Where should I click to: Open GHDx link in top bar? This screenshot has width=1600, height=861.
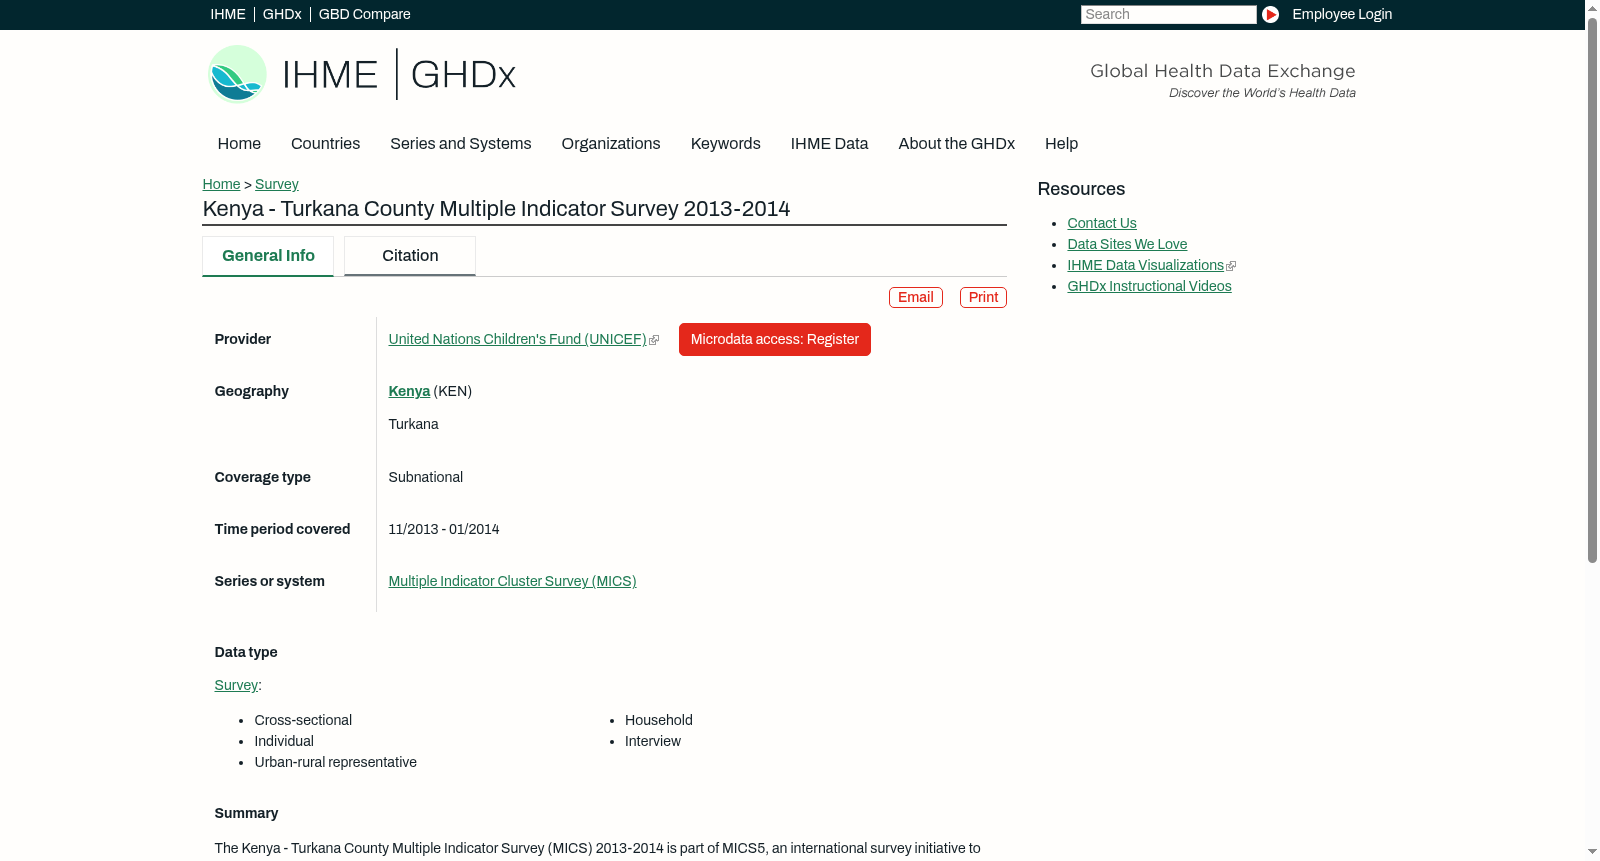[282, 14]
